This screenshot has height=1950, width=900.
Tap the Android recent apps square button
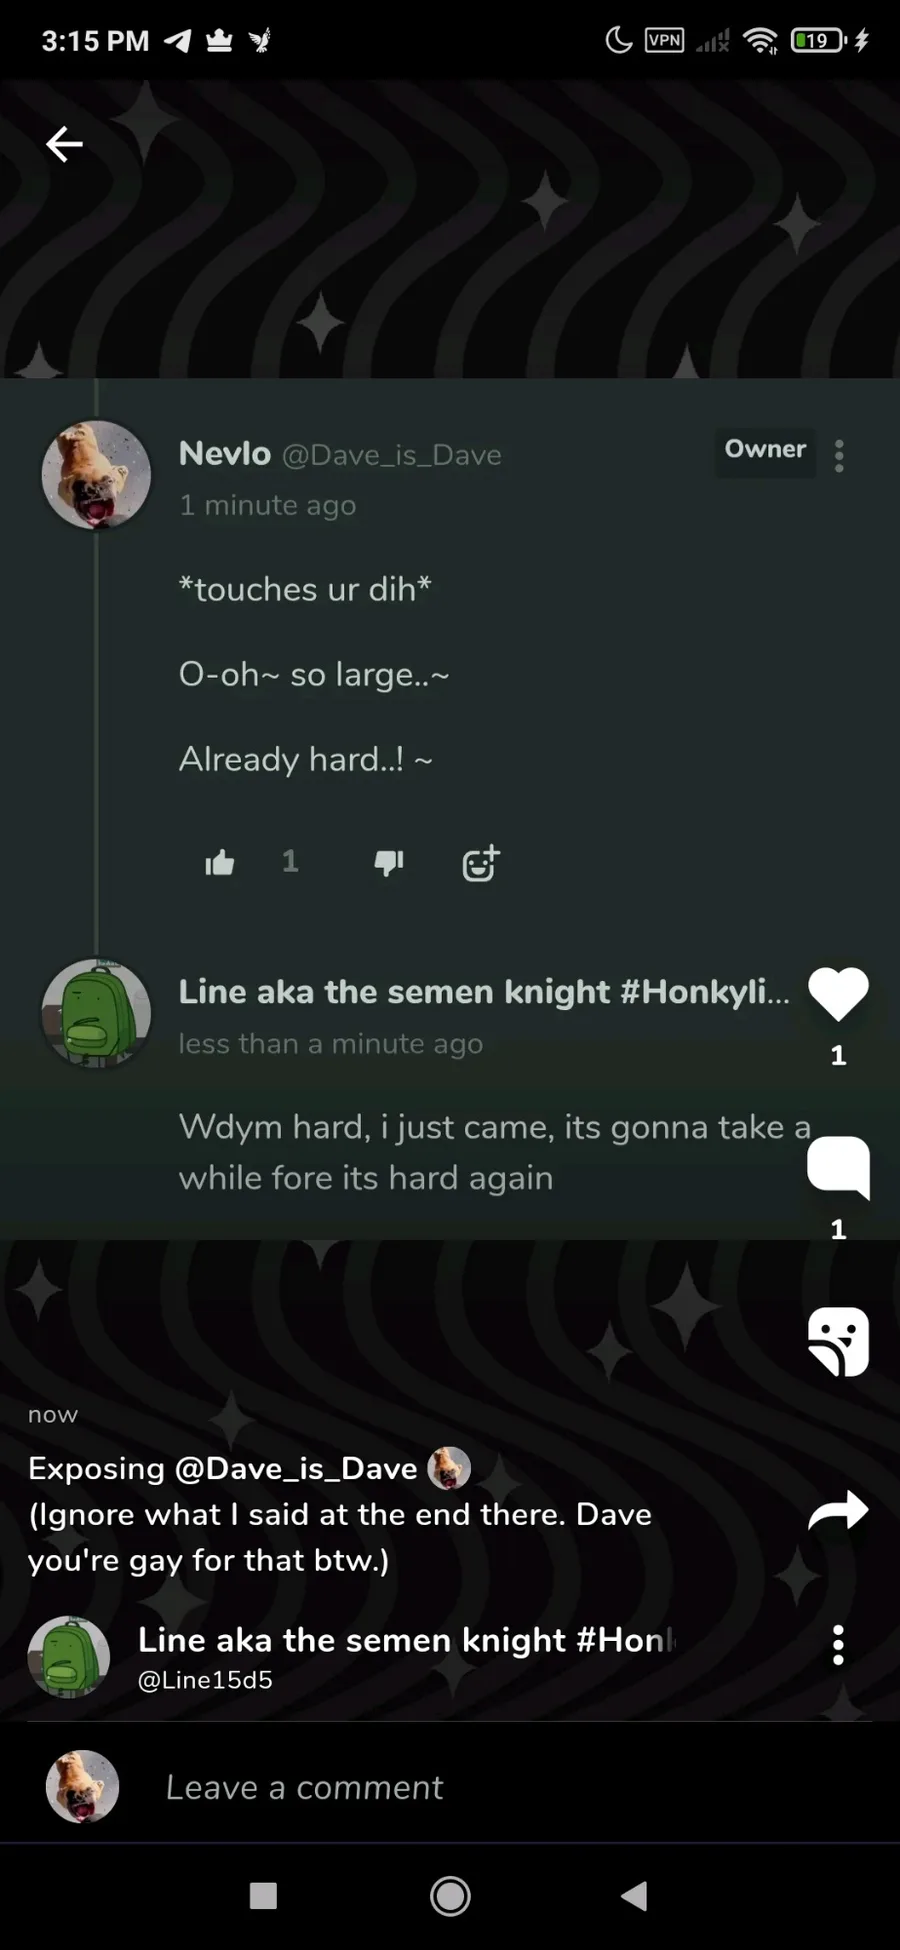tap(263, 1895)
